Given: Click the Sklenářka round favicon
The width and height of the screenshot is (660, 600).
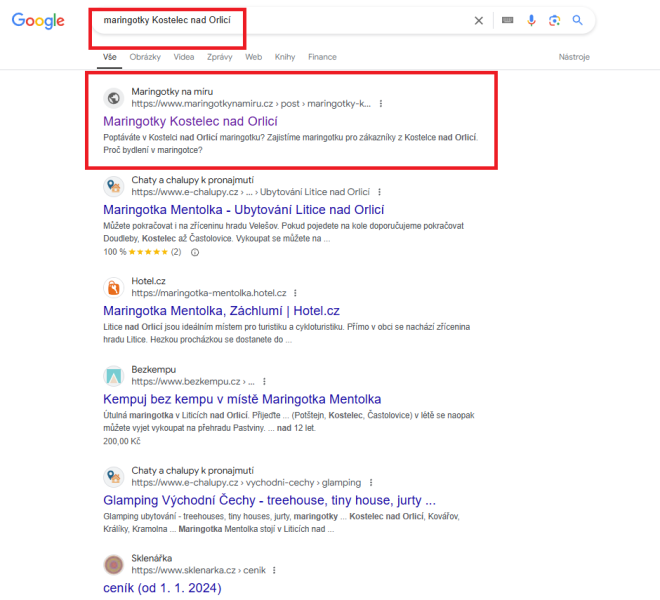Looking at the screenshot, I should tap(114, 565).
